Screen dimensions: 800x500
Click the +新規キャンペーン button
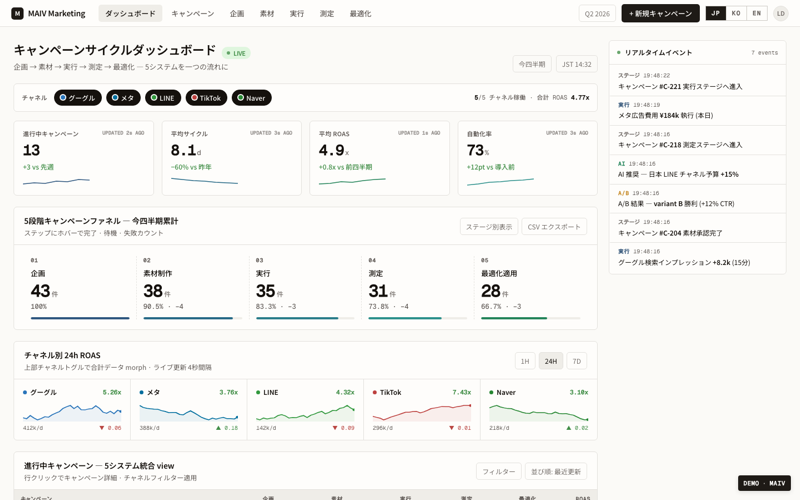click(x=660, y=13)
